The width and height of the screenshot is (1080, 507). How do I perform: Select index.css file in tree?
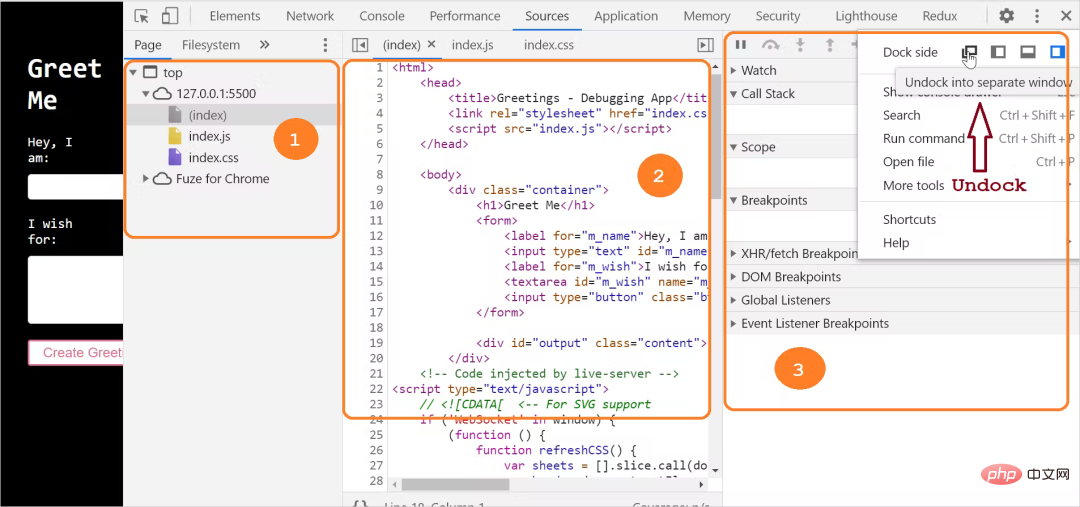[x=214, y=158]
